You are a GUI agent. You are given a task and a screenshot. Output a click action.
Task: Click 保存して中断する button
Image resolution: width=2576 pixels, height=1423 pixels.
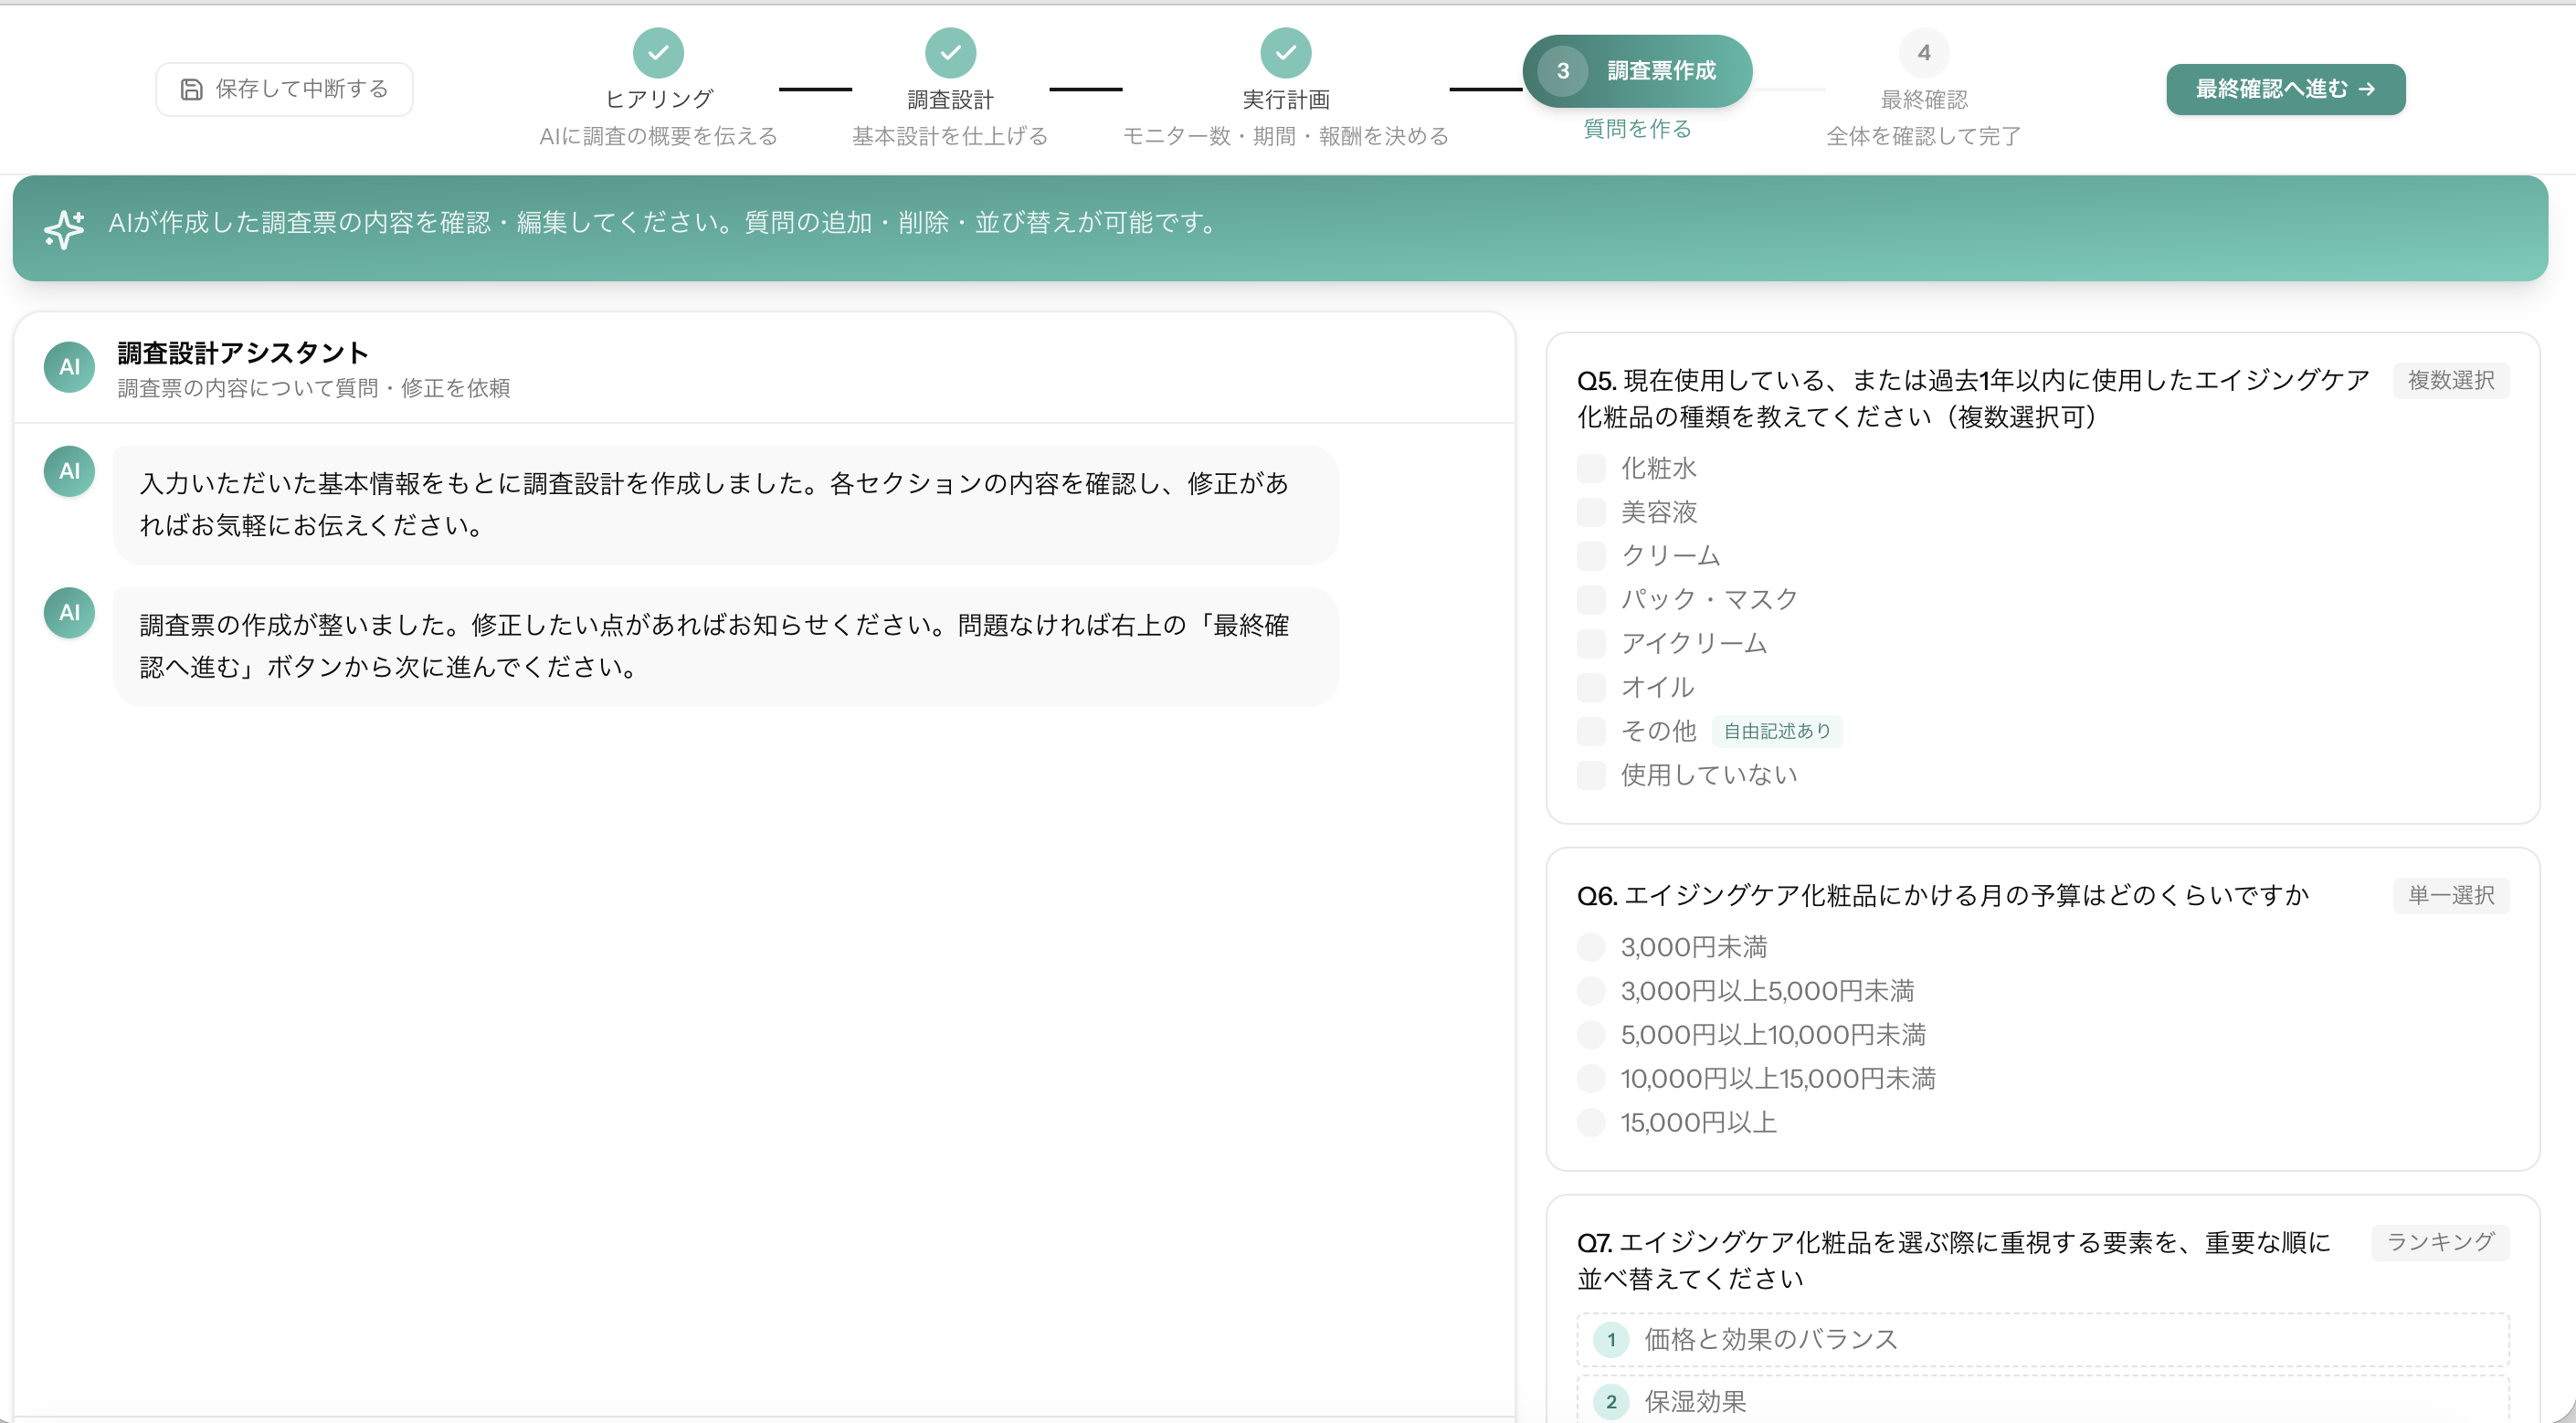[284, 89]
